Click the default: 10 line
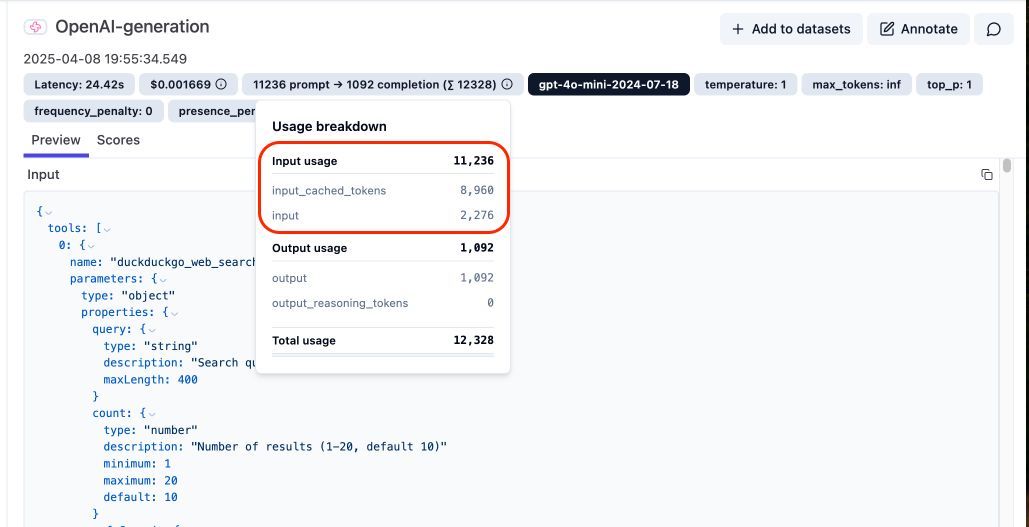 tap(140, 497)
